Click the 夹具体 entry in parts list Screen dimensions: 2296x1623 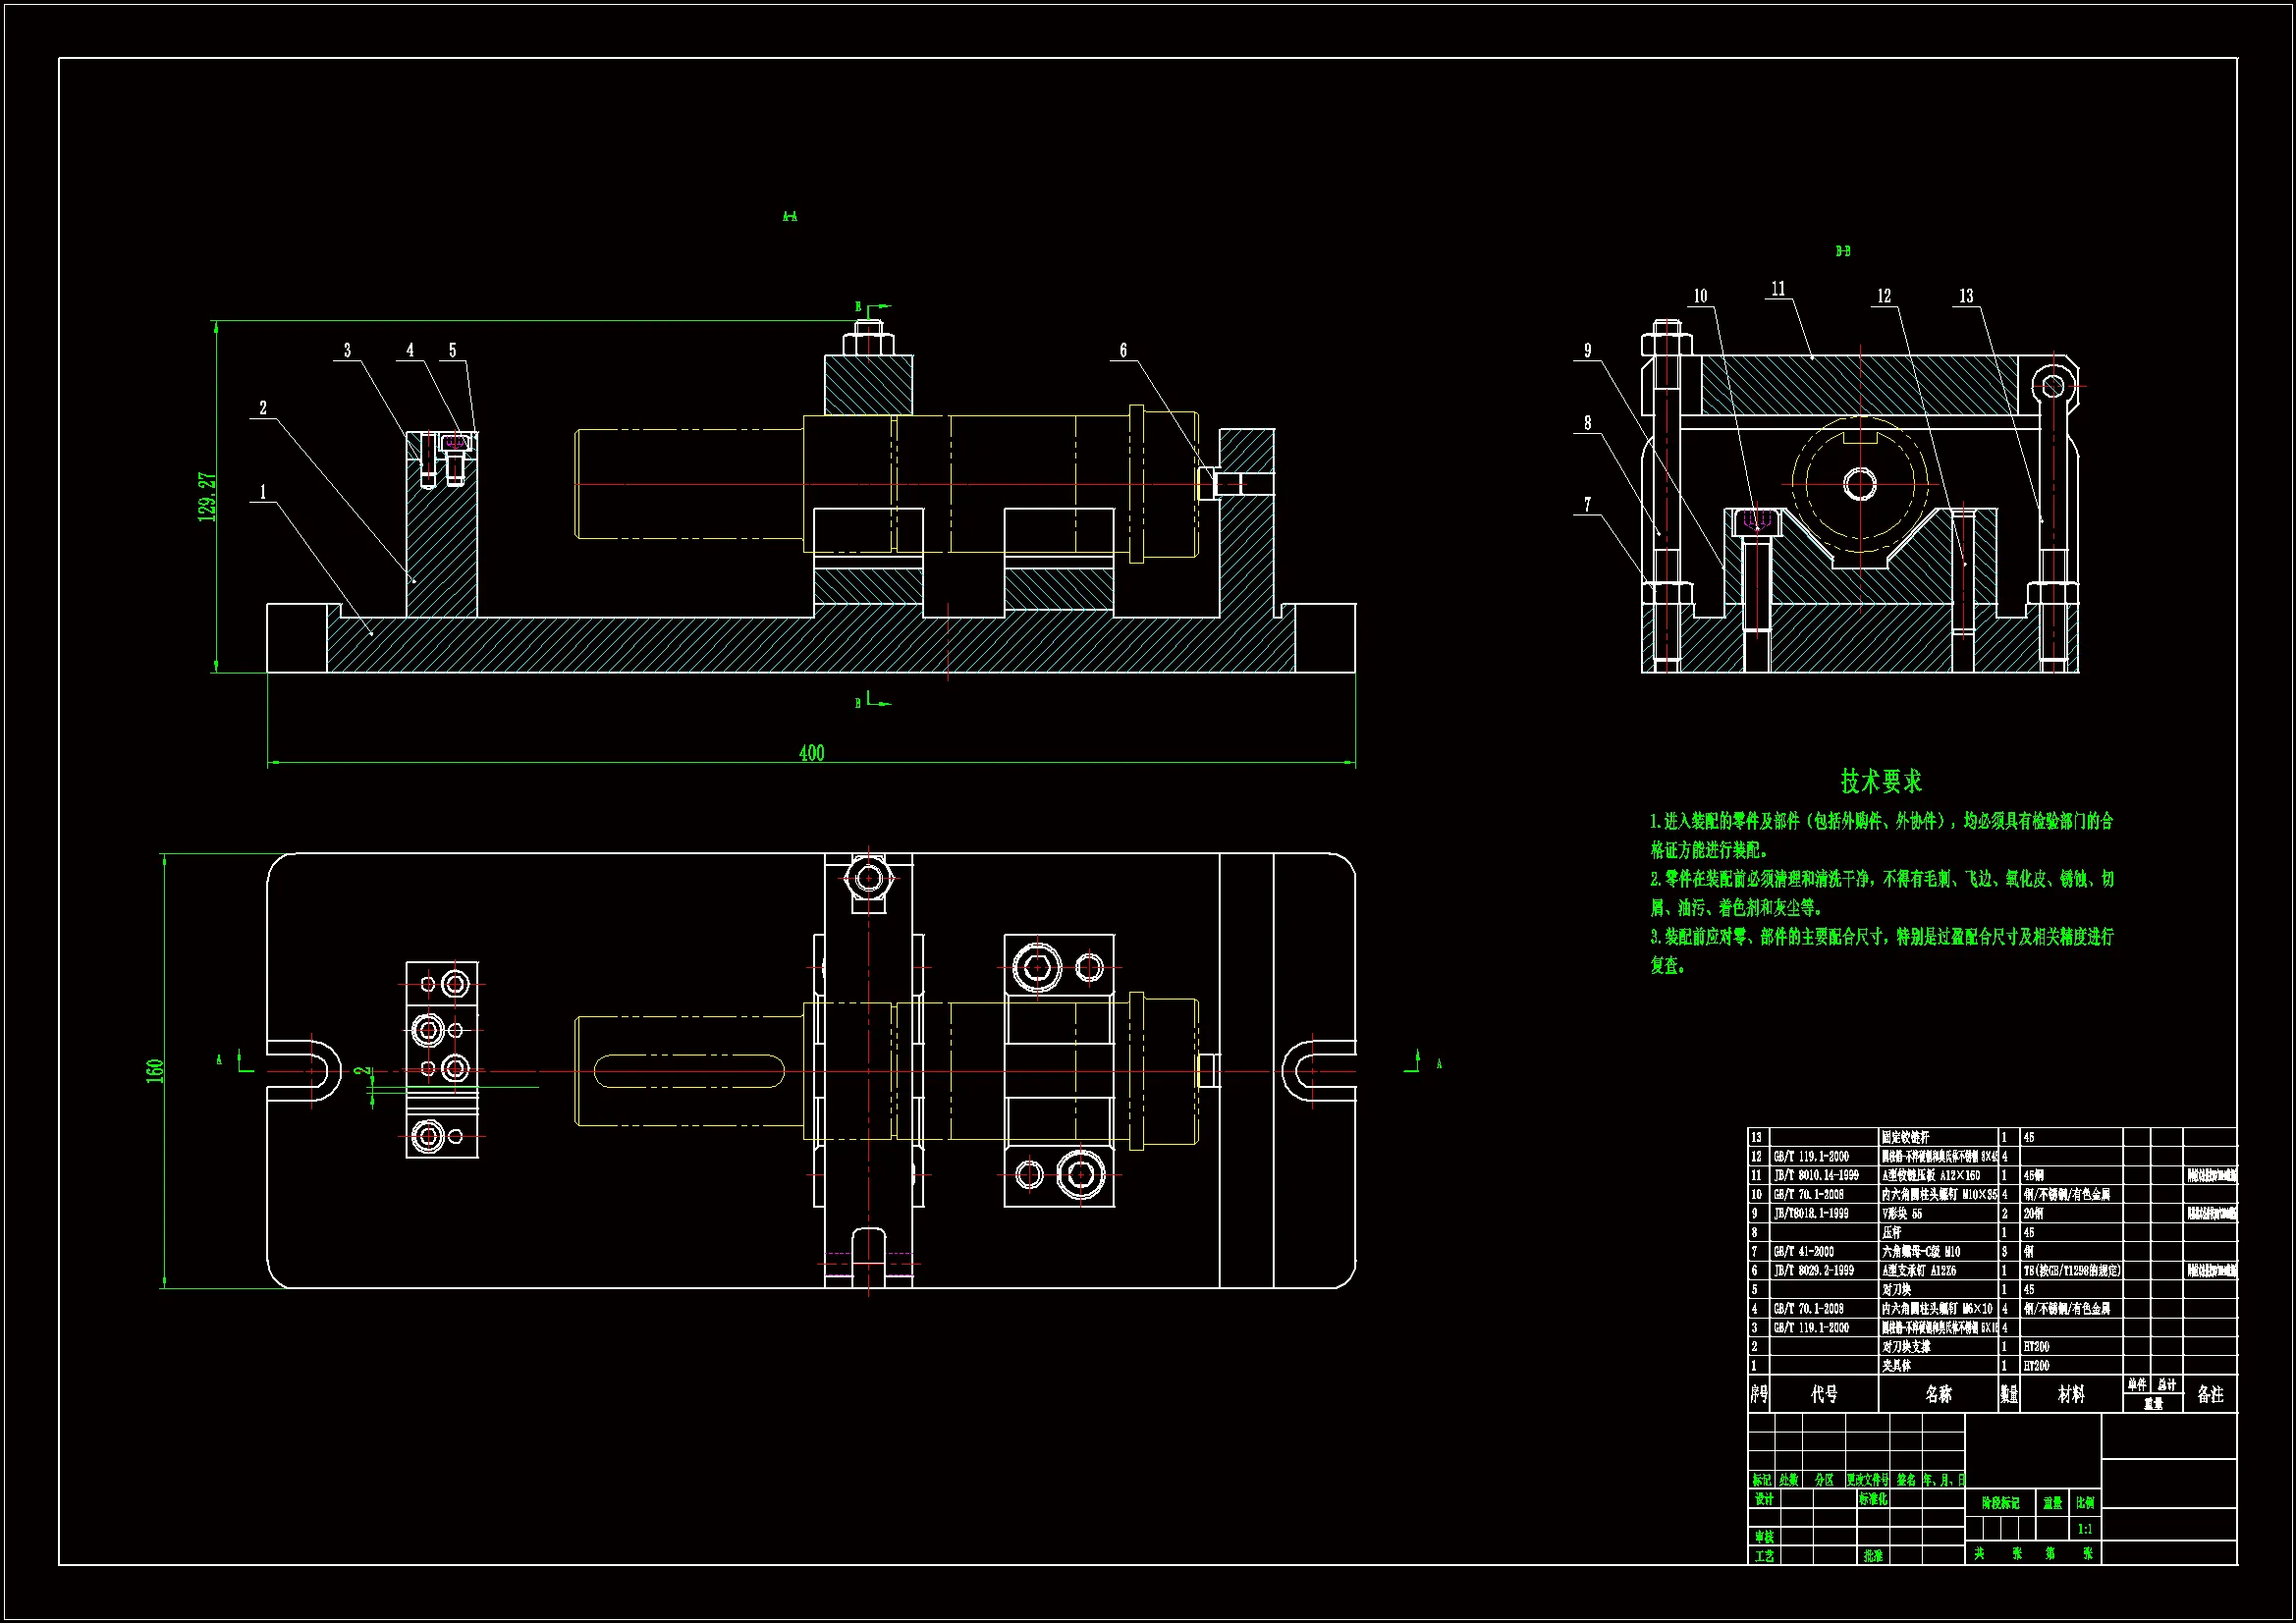[1896, 1366]
